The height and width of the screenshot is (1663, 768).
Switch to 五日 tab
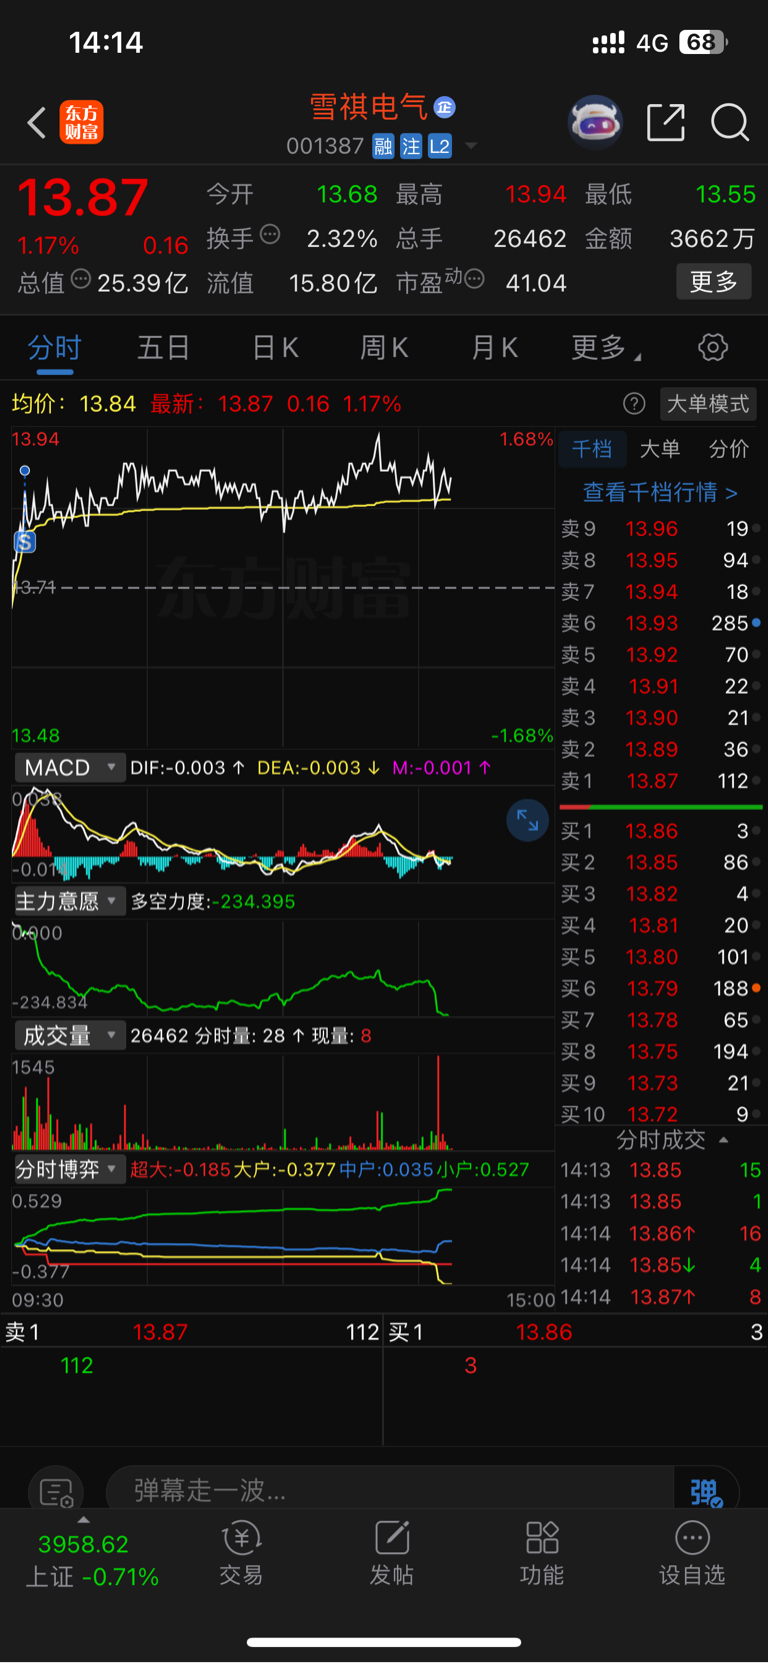pos(163,348)
